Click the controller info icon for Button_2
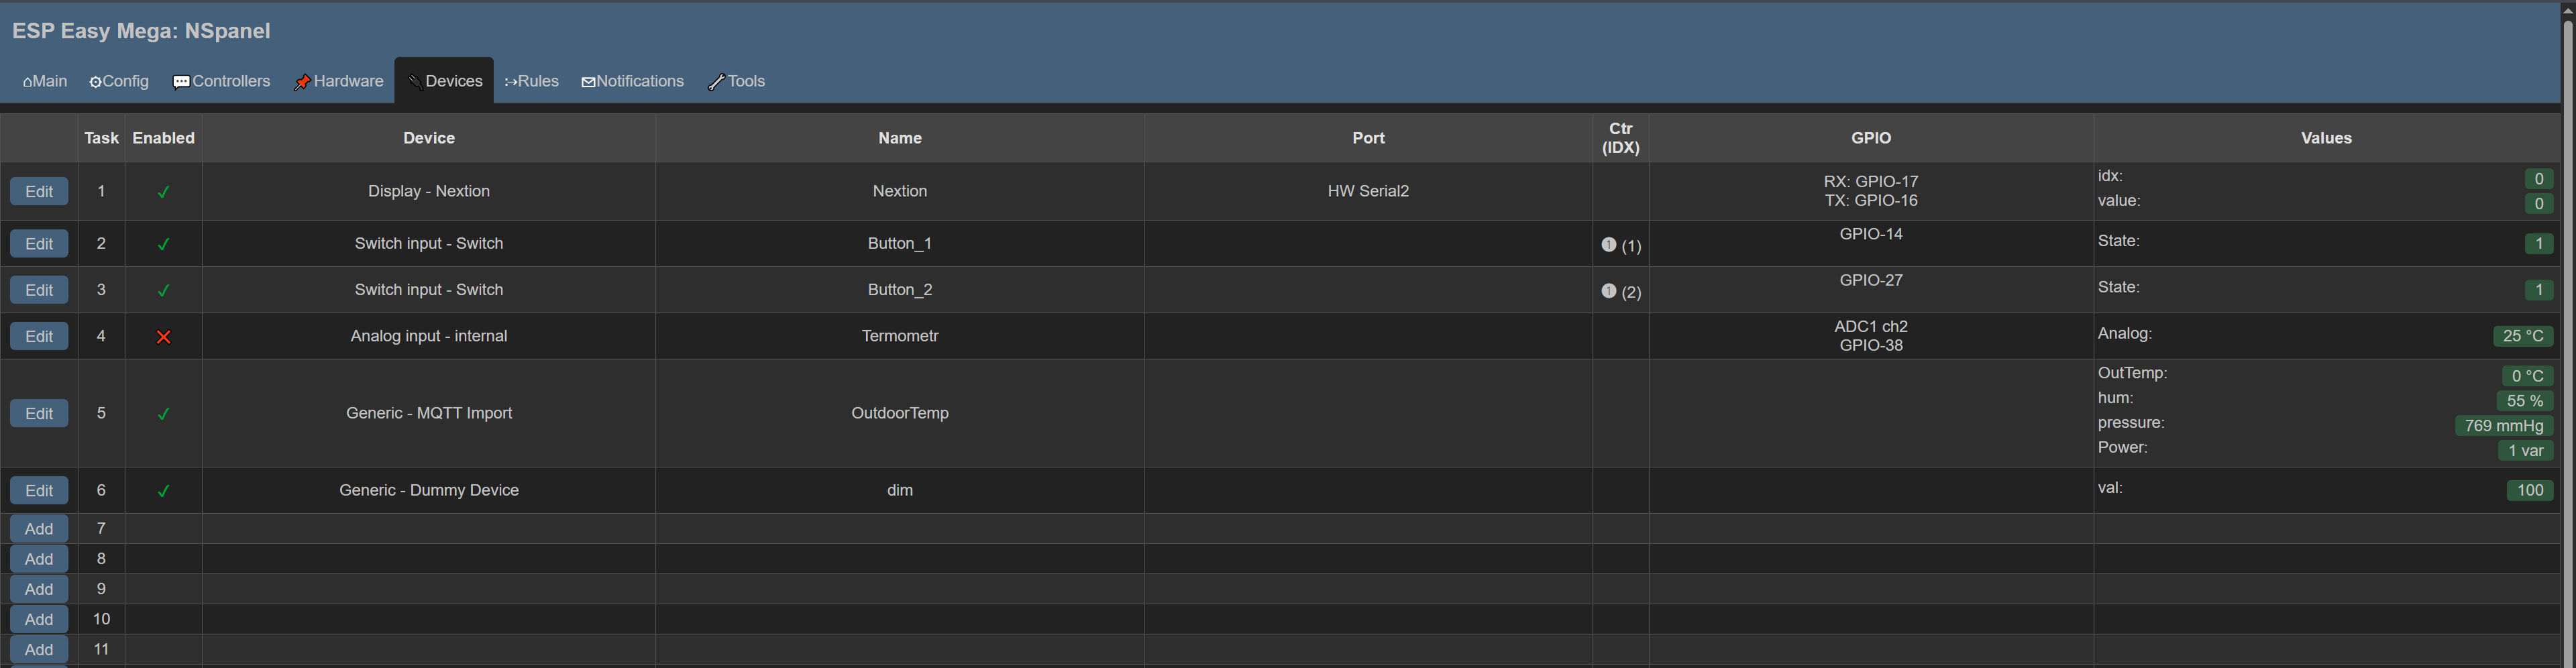 (1608, 291)
